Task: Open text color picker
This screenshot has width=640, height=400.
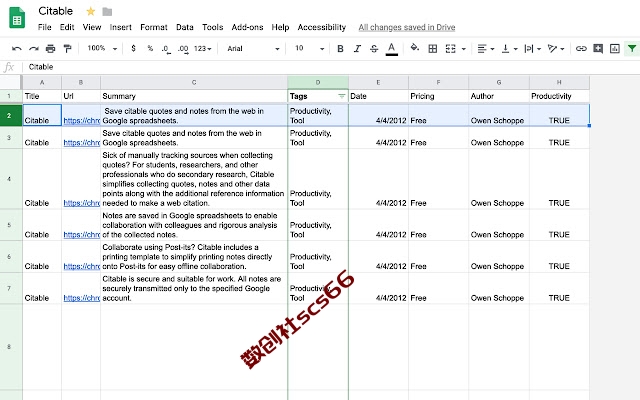Action: coord(391,49)
